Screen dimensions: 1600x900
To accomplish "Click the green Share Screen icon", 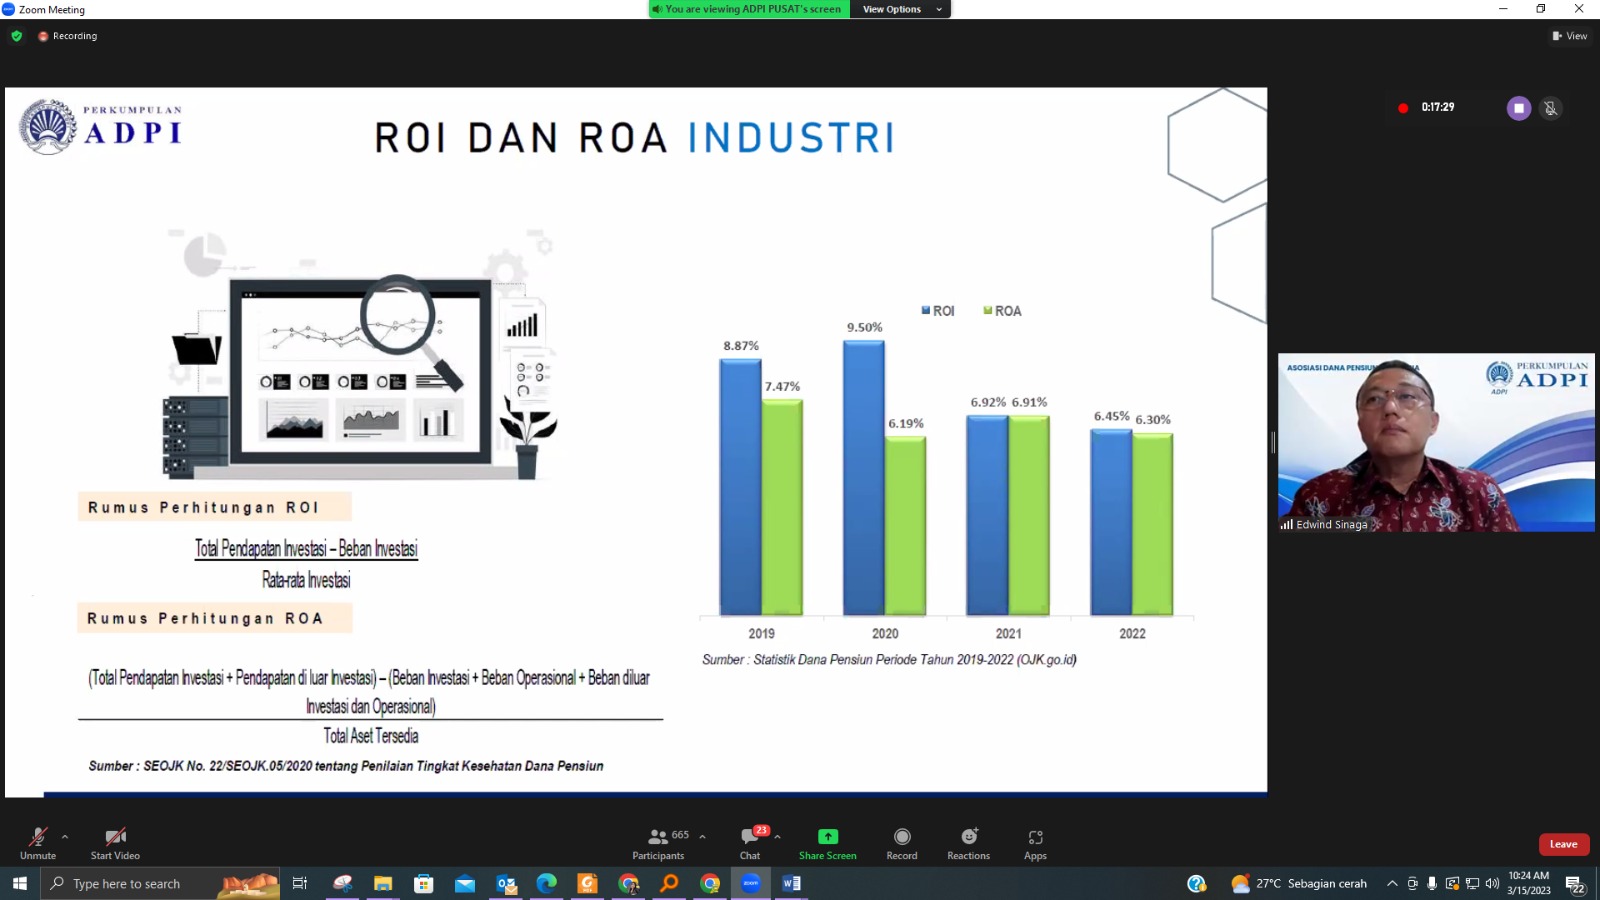I will (827, 837).
